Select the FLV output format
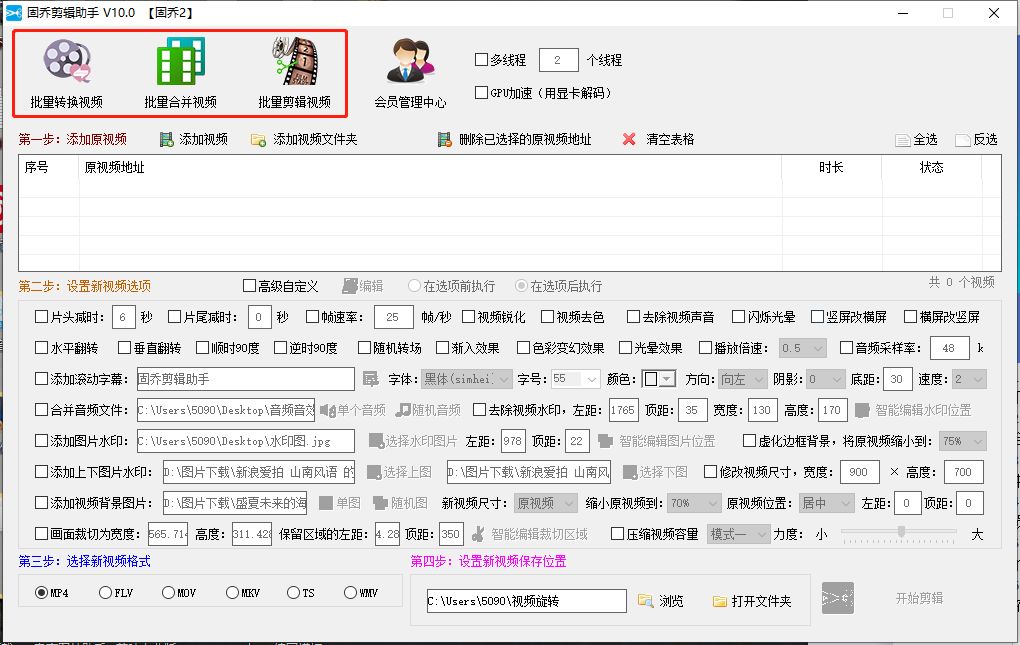Image resolution: width=1020 pixels, height=645 pixels. [104, 592]
